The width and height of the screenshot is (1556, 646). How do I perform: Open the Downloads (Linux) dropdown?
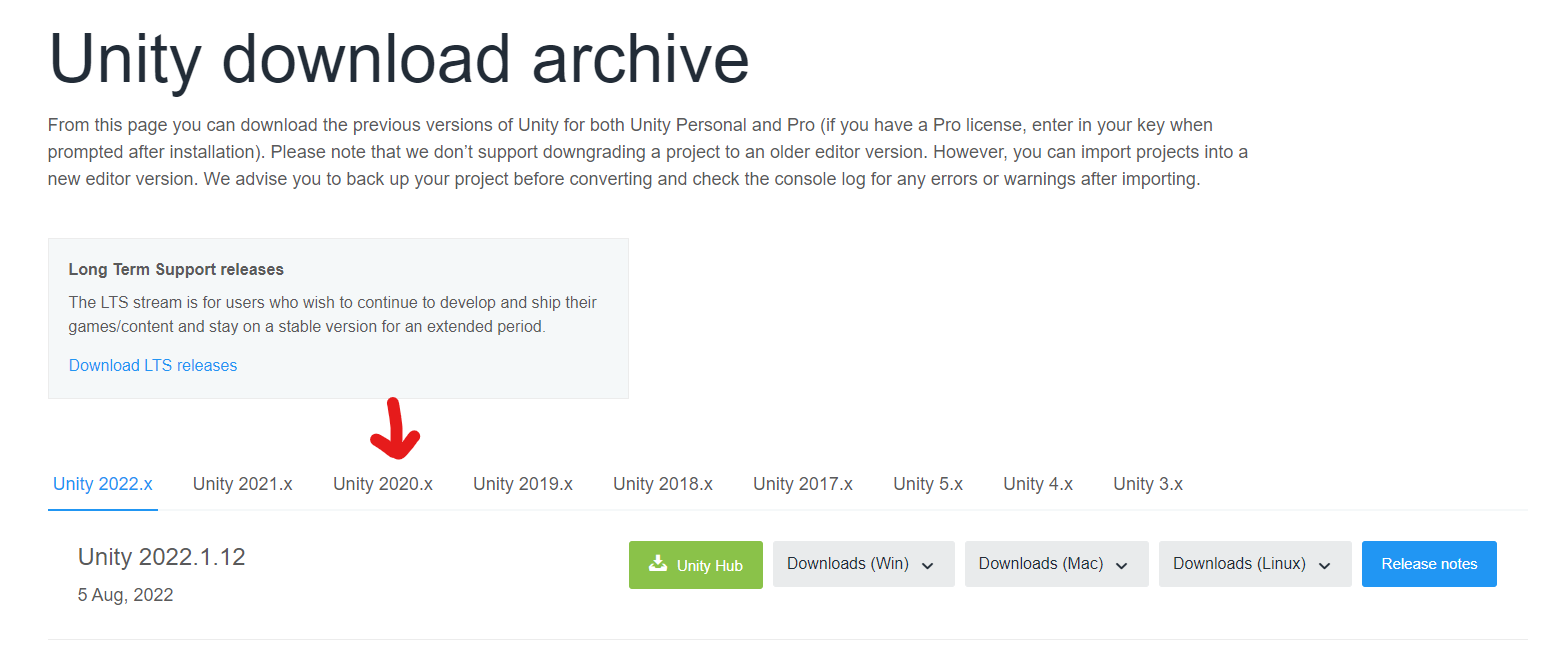tap(1255, 564)
